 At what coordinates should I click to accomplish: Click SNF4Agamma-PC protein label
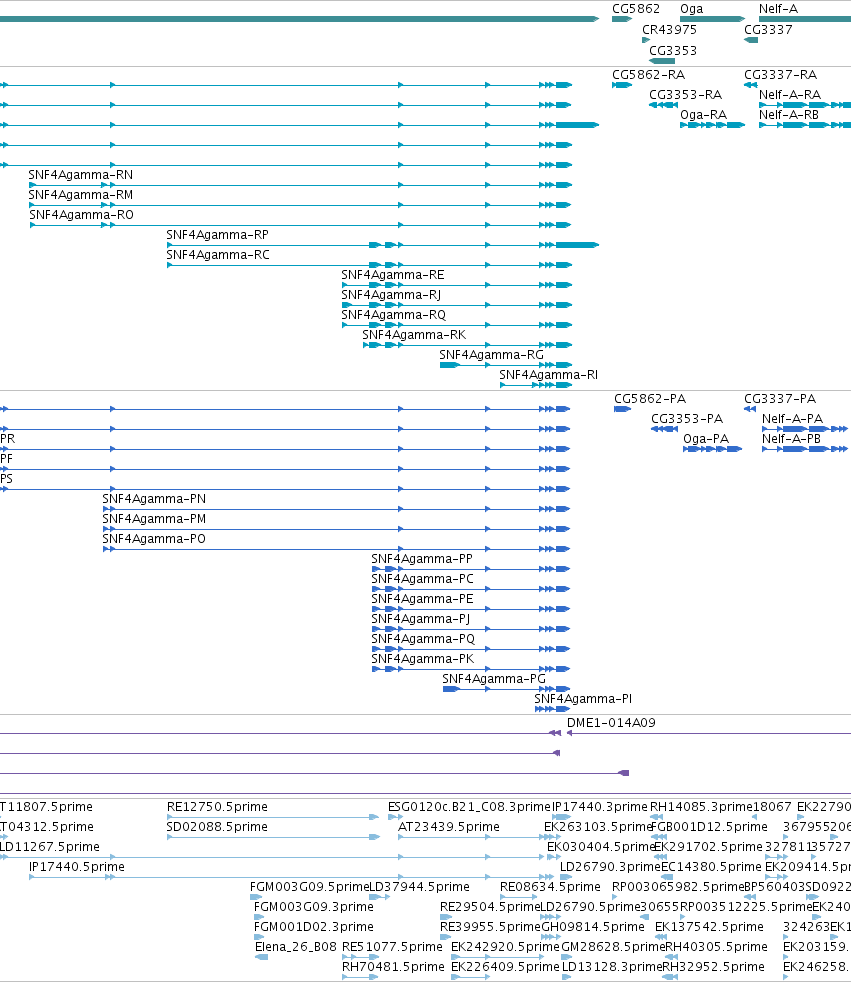point(423,579)
